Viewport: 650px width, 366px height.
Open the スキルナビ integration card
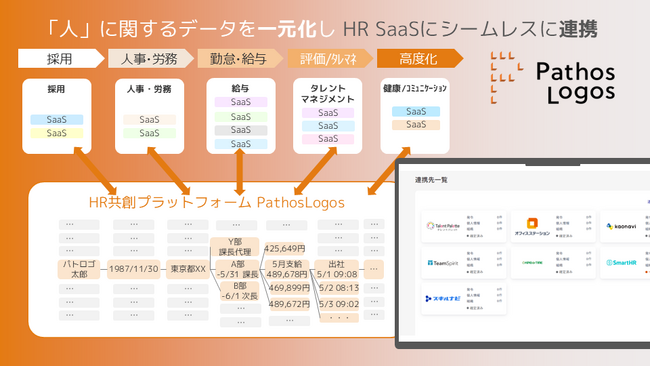click(463, 298)
